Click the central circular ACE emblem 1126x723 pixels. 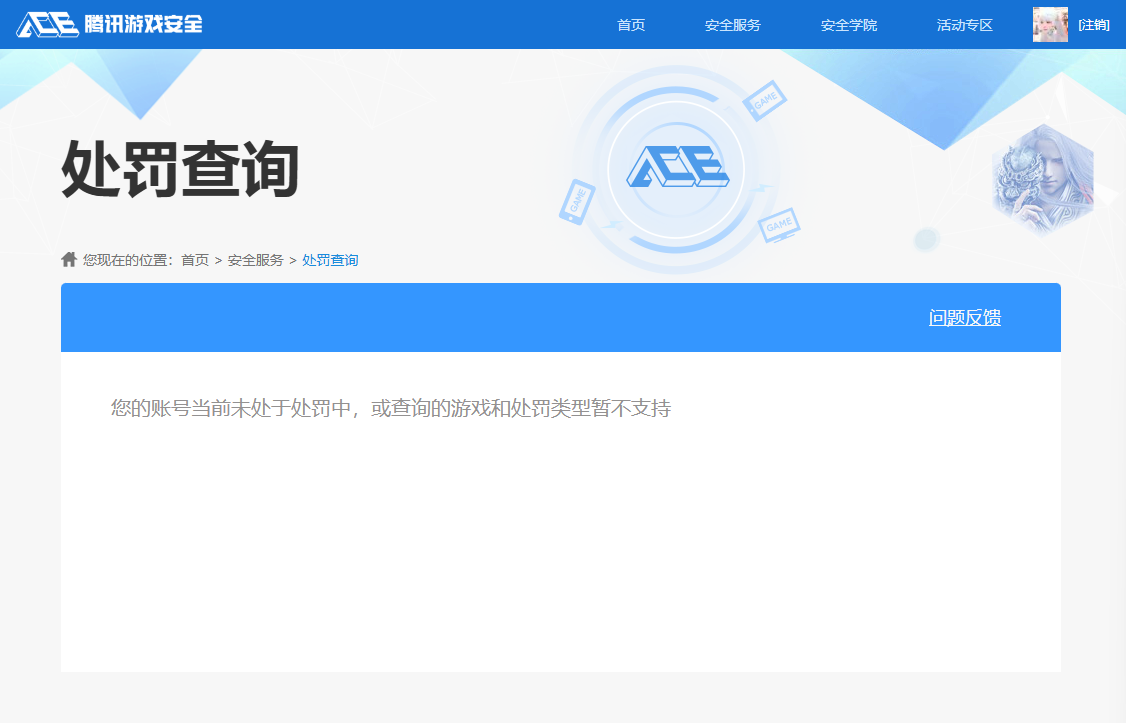[x=677, y=167]
